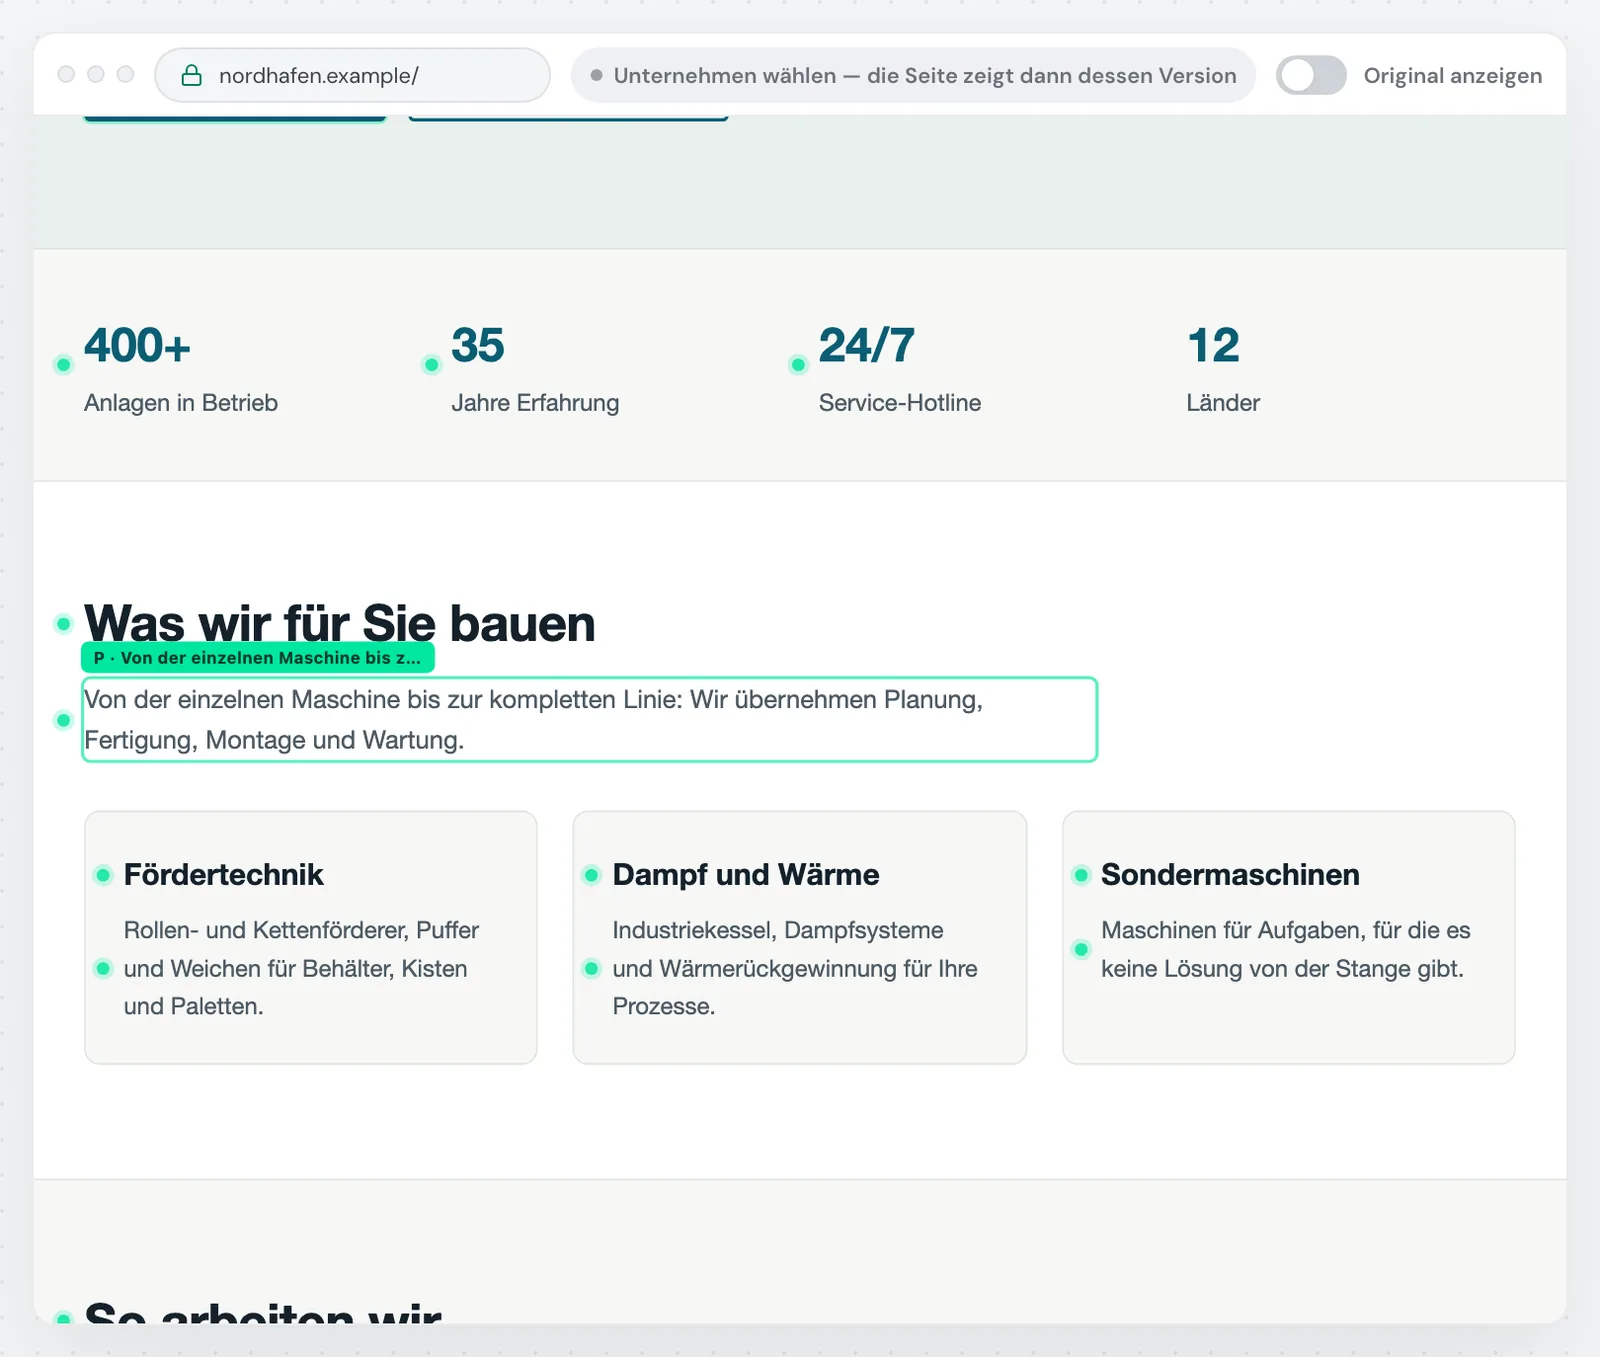1600x1357 pixels.
Task: Click the Industriekessel, Dampfsysteme description text
Action: [x=795, y=968]
